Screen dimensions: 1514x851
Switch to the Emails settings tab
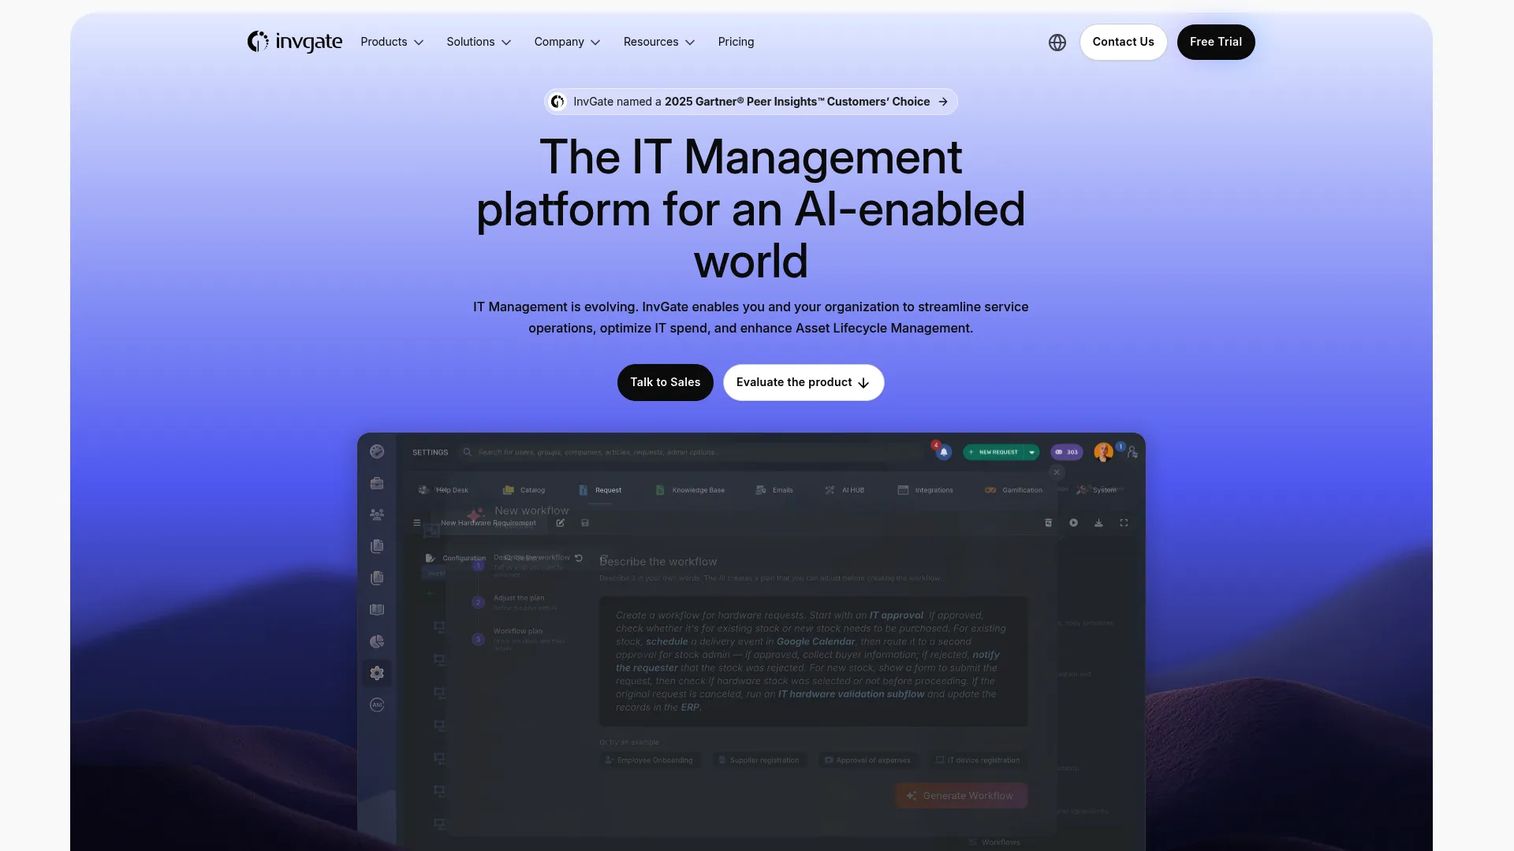tap(775, 490)
